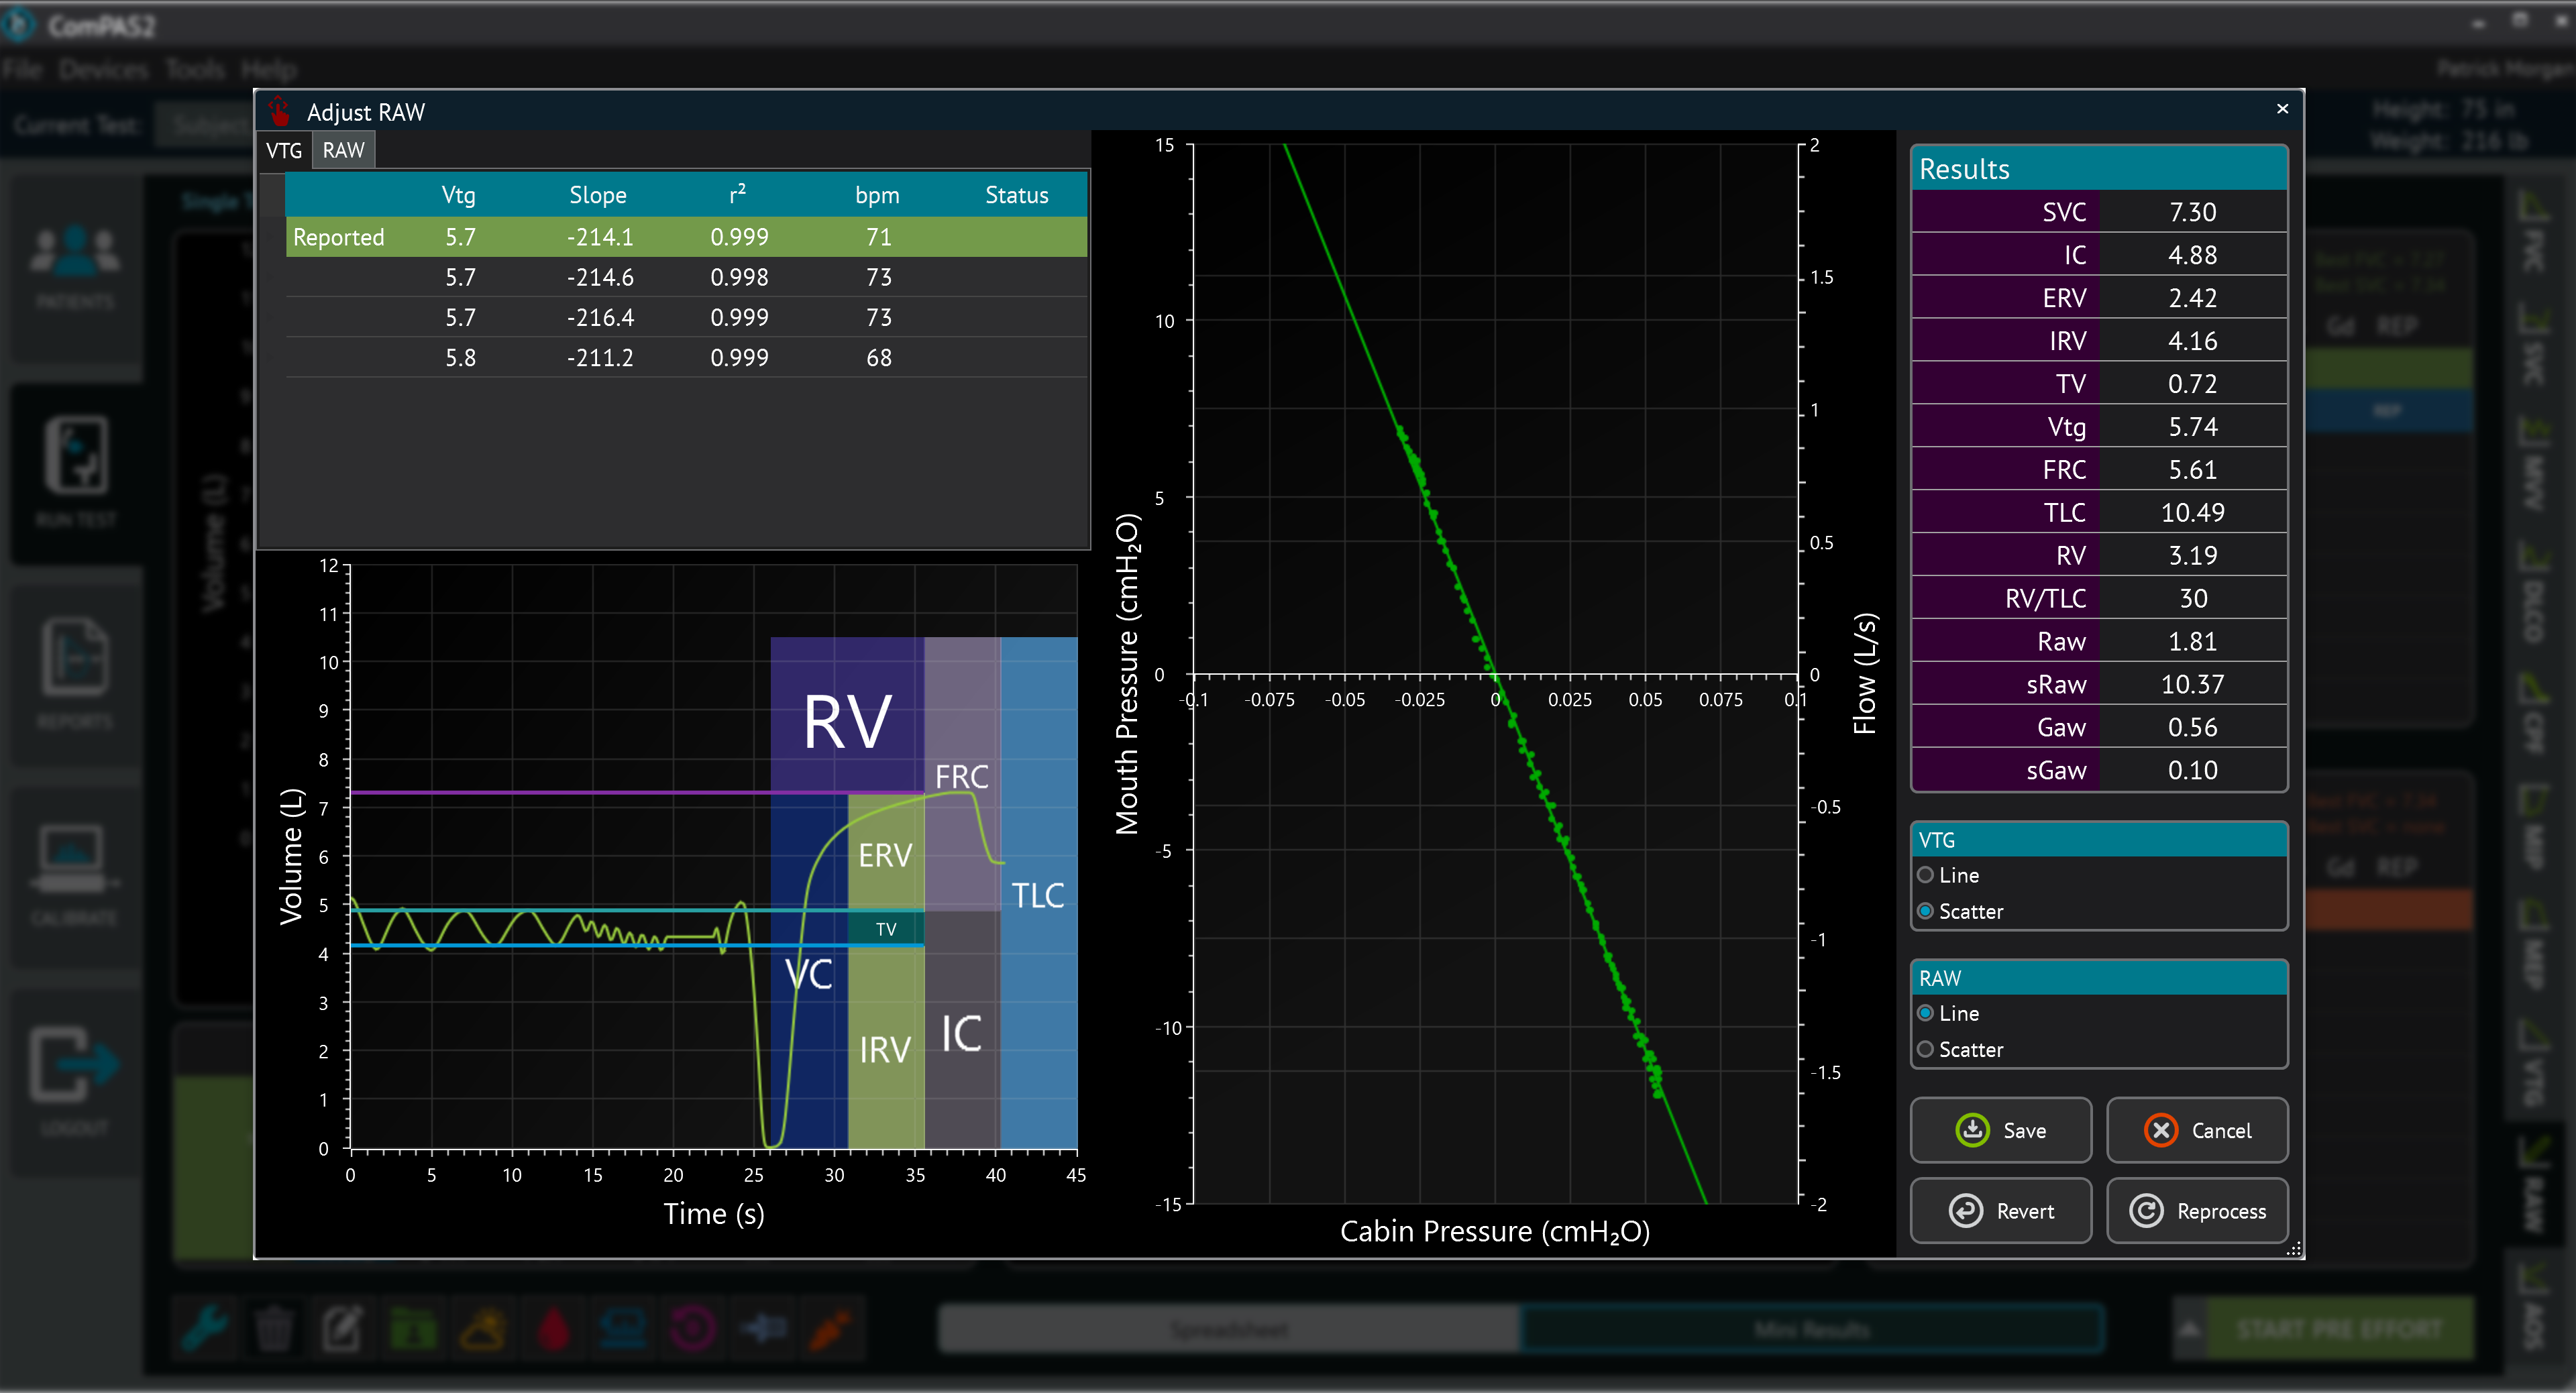Click the SVC result value 7.30

coord(2192,212)
